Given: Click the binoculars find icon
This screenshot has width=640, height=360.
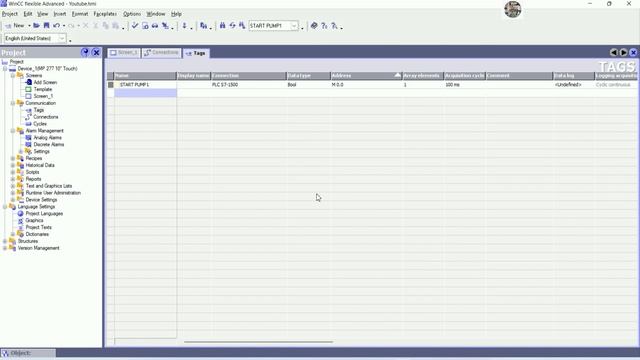Looking at the screenshot, I should point(222,26).
